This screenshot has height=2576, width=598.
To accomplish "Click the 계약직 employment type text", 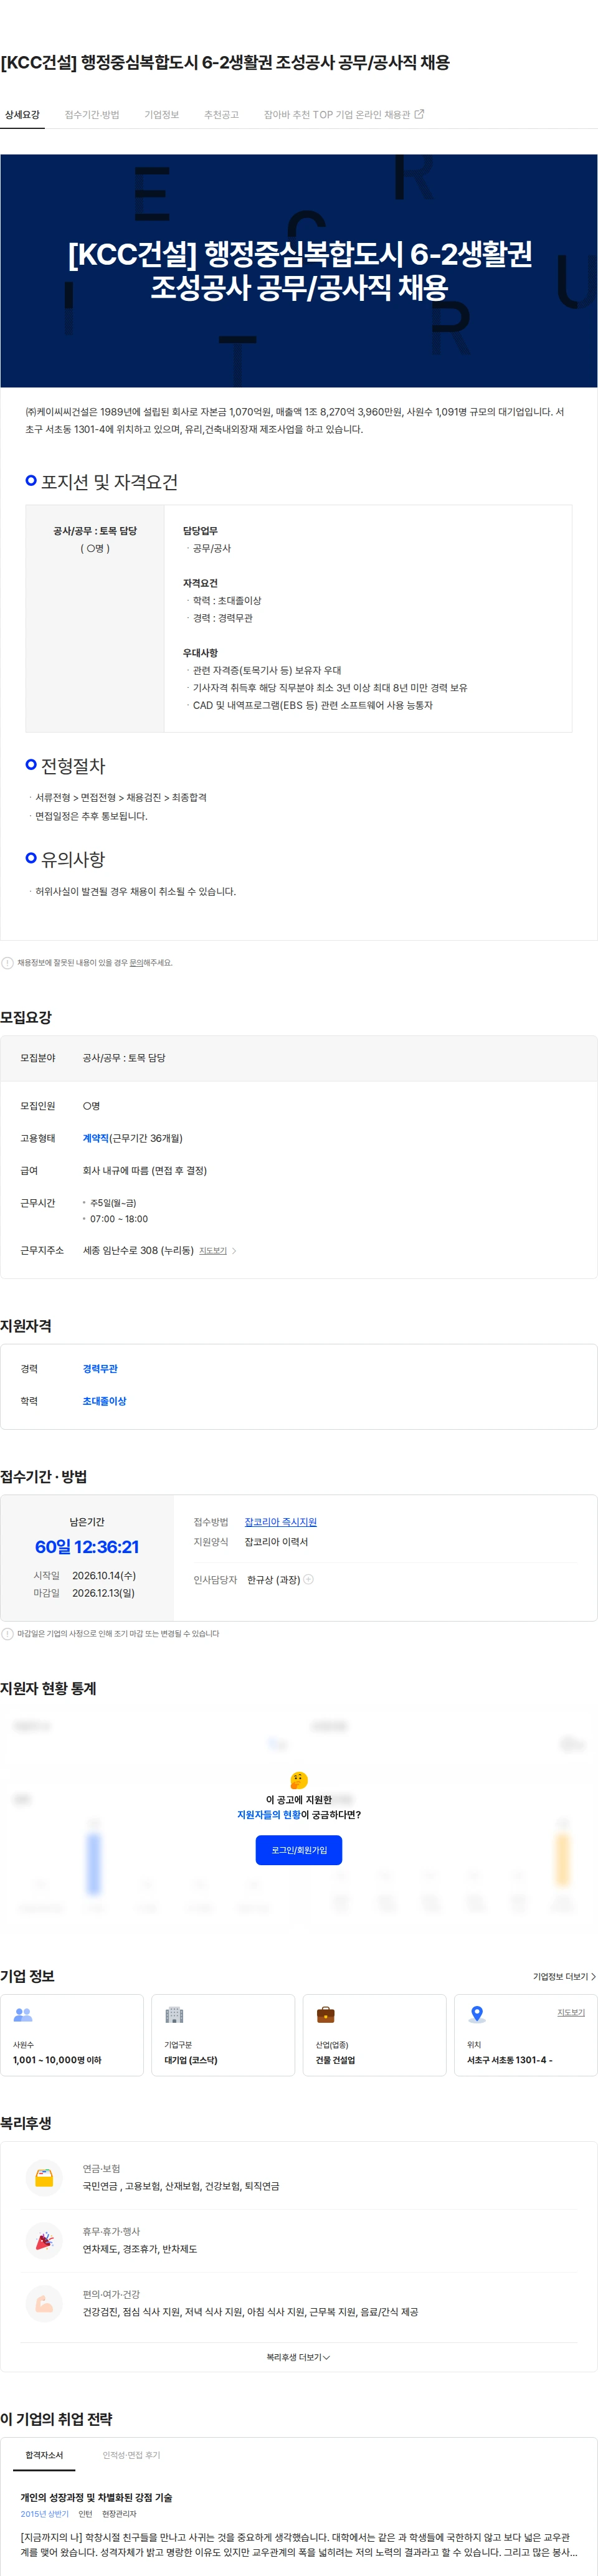I will (96, 1138).
